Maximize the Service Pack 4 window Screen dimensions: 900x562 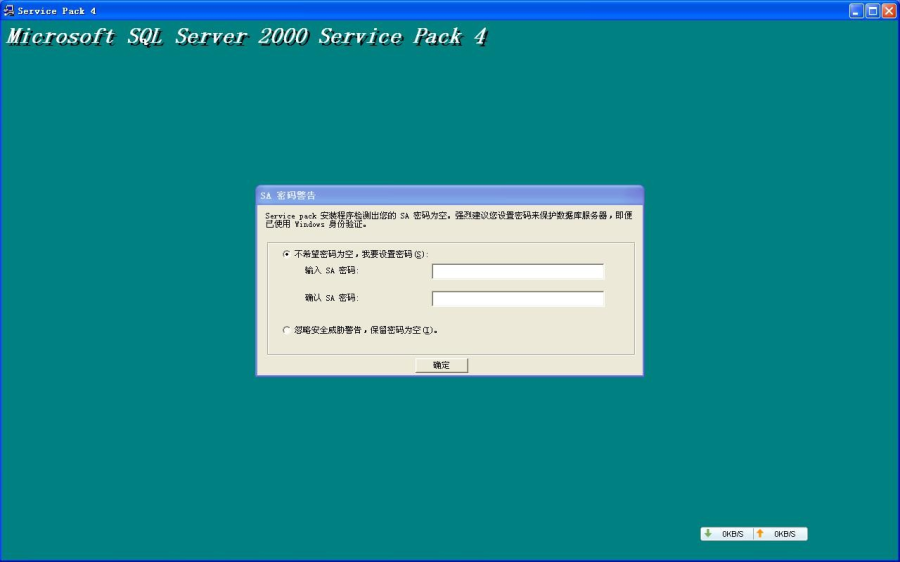(x=872, y=11)
